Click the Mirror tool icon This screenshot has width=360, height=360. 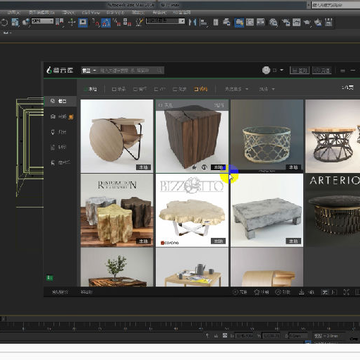click(192, 22)
